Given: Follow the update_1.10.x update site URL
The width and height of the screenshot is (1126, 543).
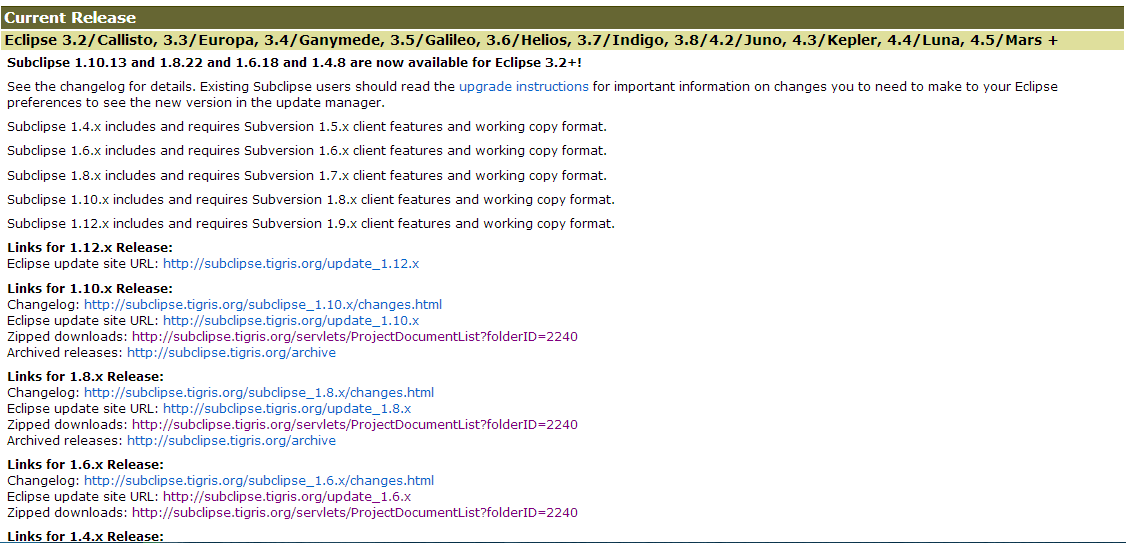Looking at the screenshot, I should [x=291, y=320].
